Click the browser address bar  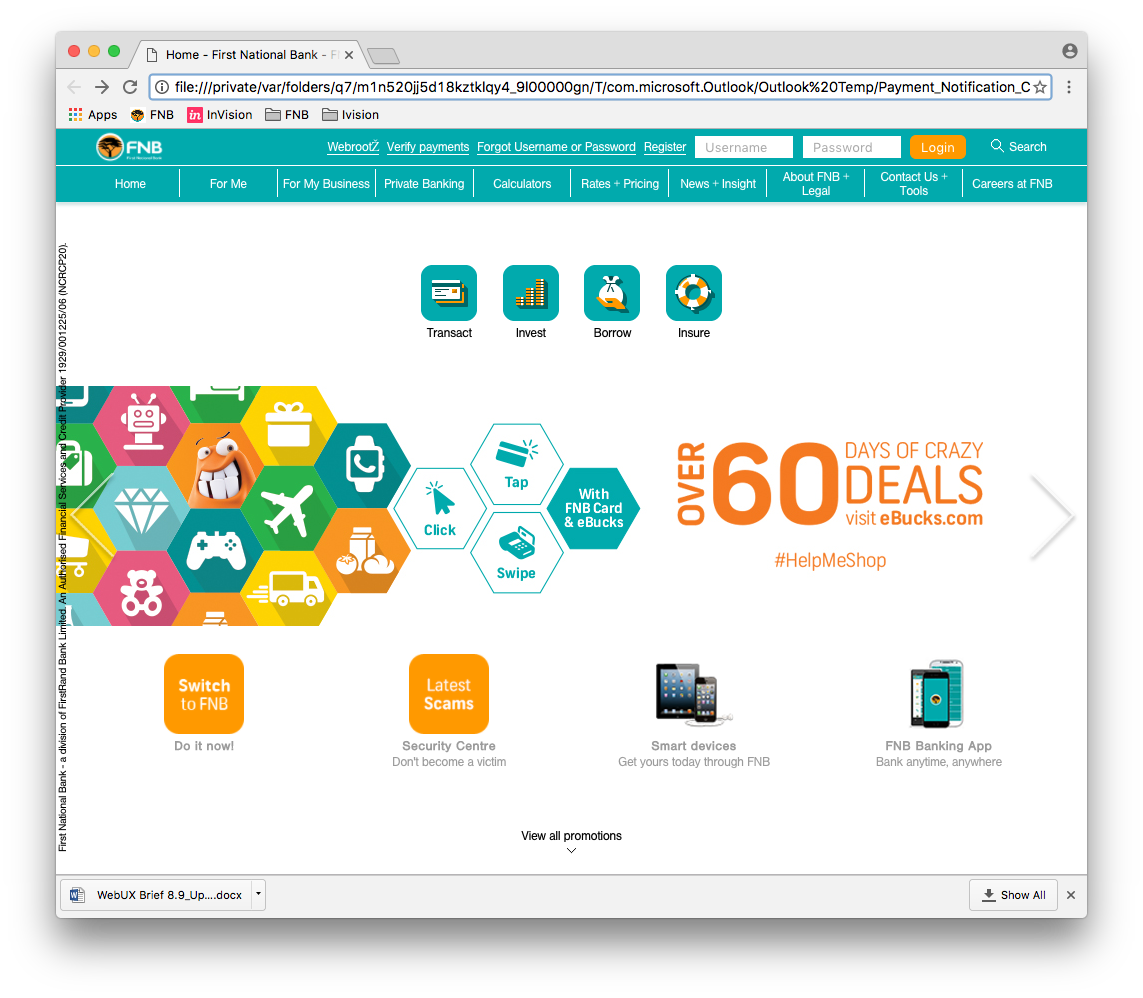[601, 87]
